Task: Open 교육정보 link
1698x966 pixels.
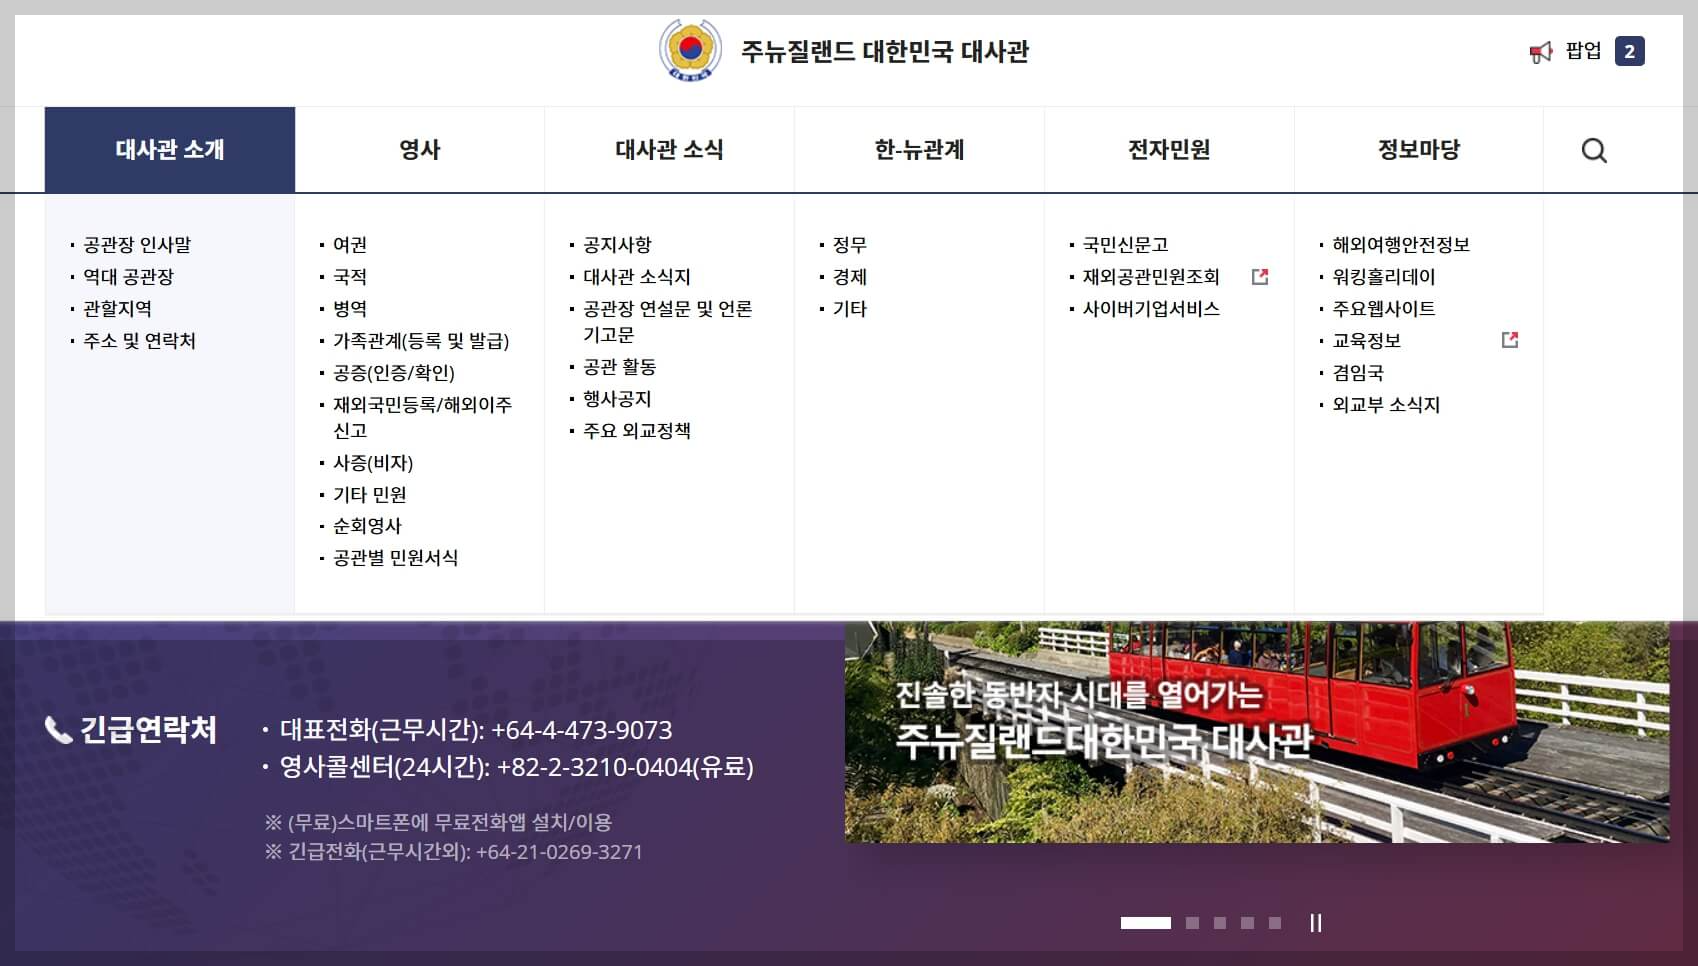Action: click(x=1367, y=341)
